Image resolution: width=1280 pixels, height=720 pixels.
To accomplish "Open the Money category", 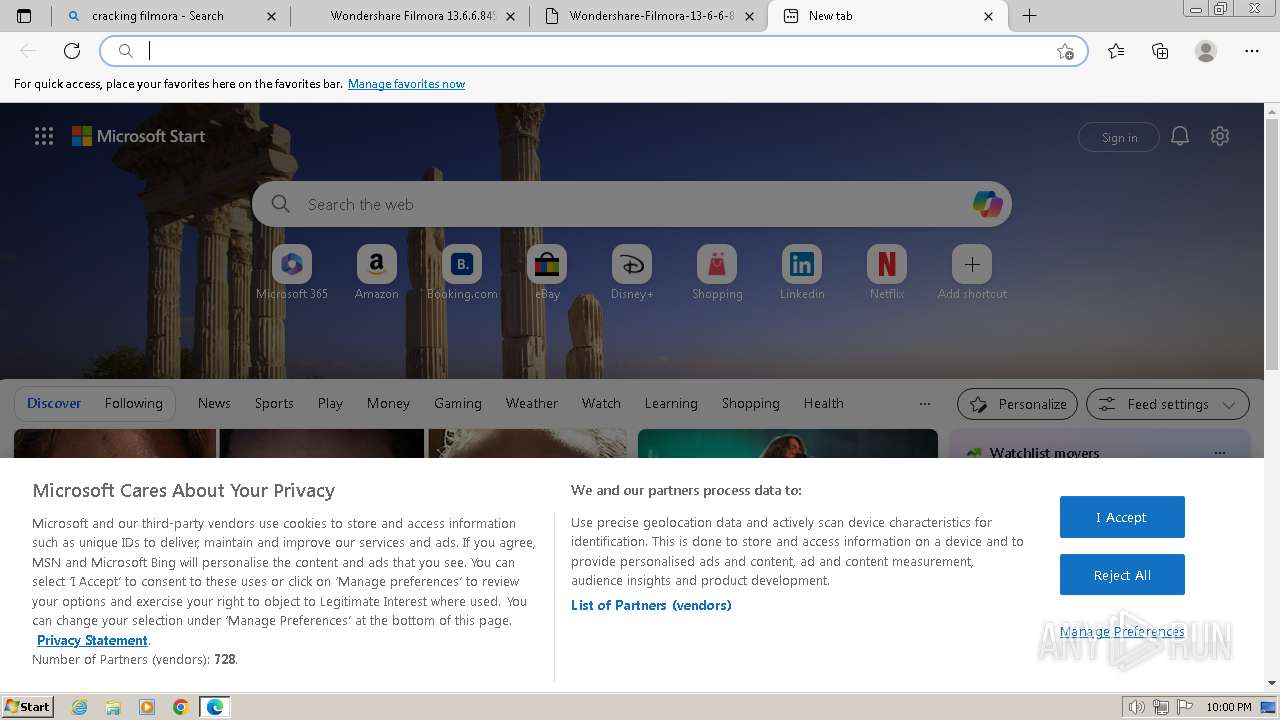I will coord(388,403).
